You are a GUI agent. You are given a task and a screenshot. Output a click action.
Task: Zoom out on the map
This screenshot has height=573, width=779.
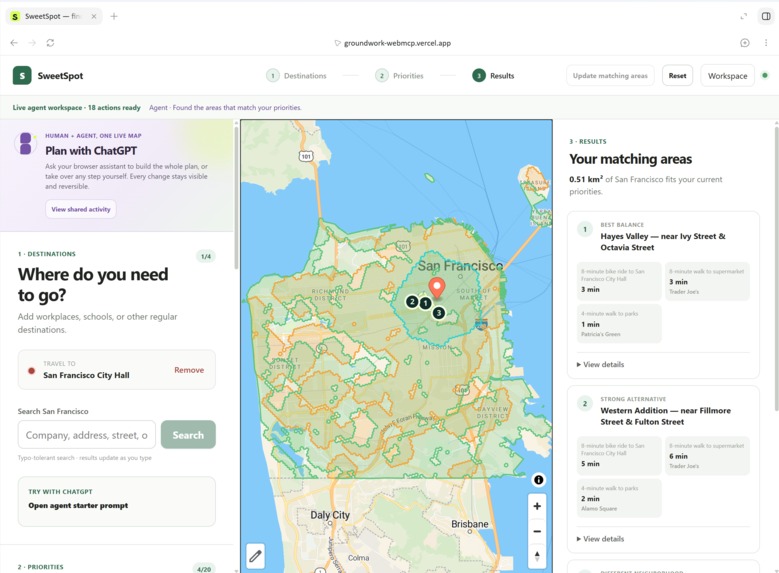coord(537,531)
